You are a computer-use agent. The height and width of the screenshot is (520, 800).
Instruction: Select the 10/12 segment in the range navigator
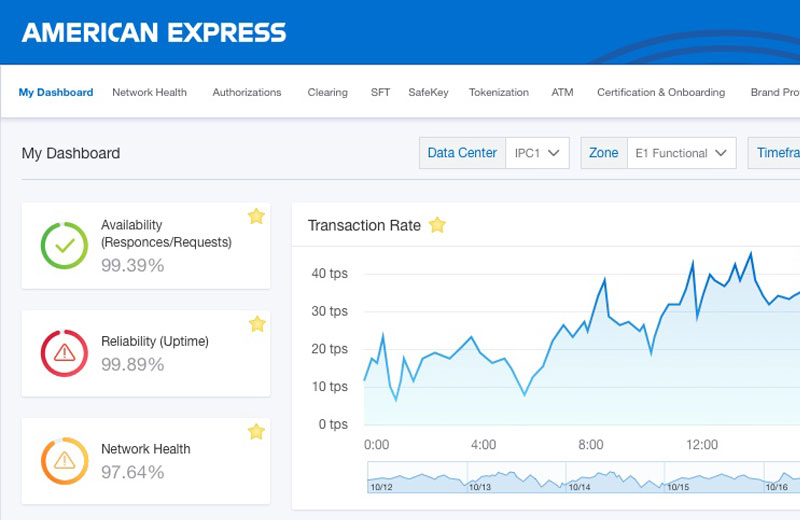[417, 478]
